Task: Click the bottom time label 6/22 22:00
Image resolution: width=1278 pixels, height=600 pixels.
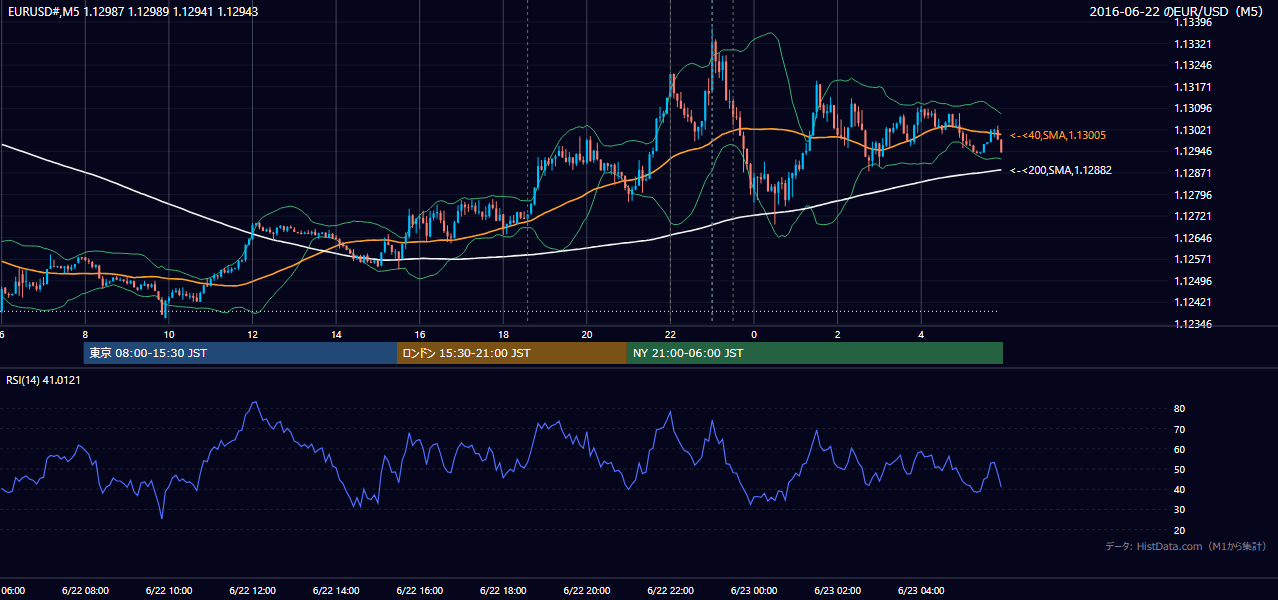Action: click(670, 591)
